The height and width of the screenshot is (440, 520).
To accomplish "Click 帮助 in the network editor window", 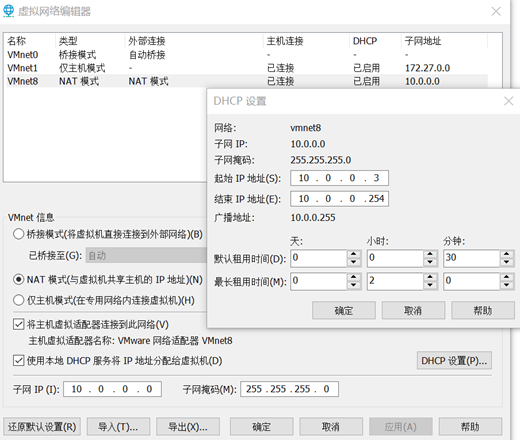I will 470,427.
